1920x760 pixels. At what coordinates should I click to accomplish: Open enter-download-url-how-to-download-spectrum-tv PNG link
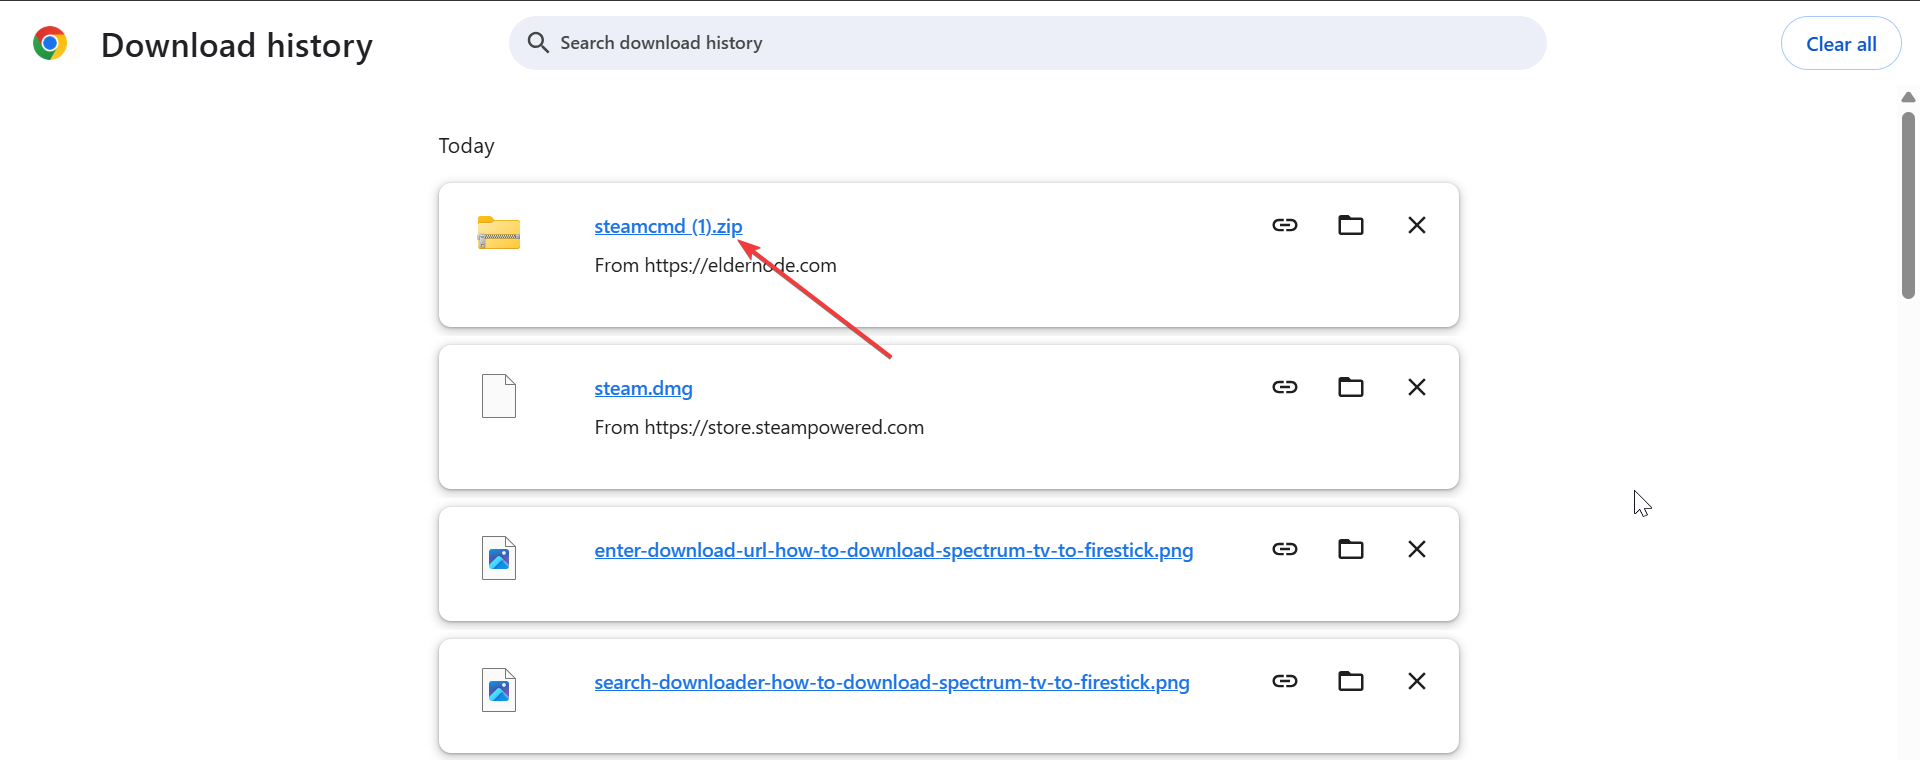pos(893,551)
